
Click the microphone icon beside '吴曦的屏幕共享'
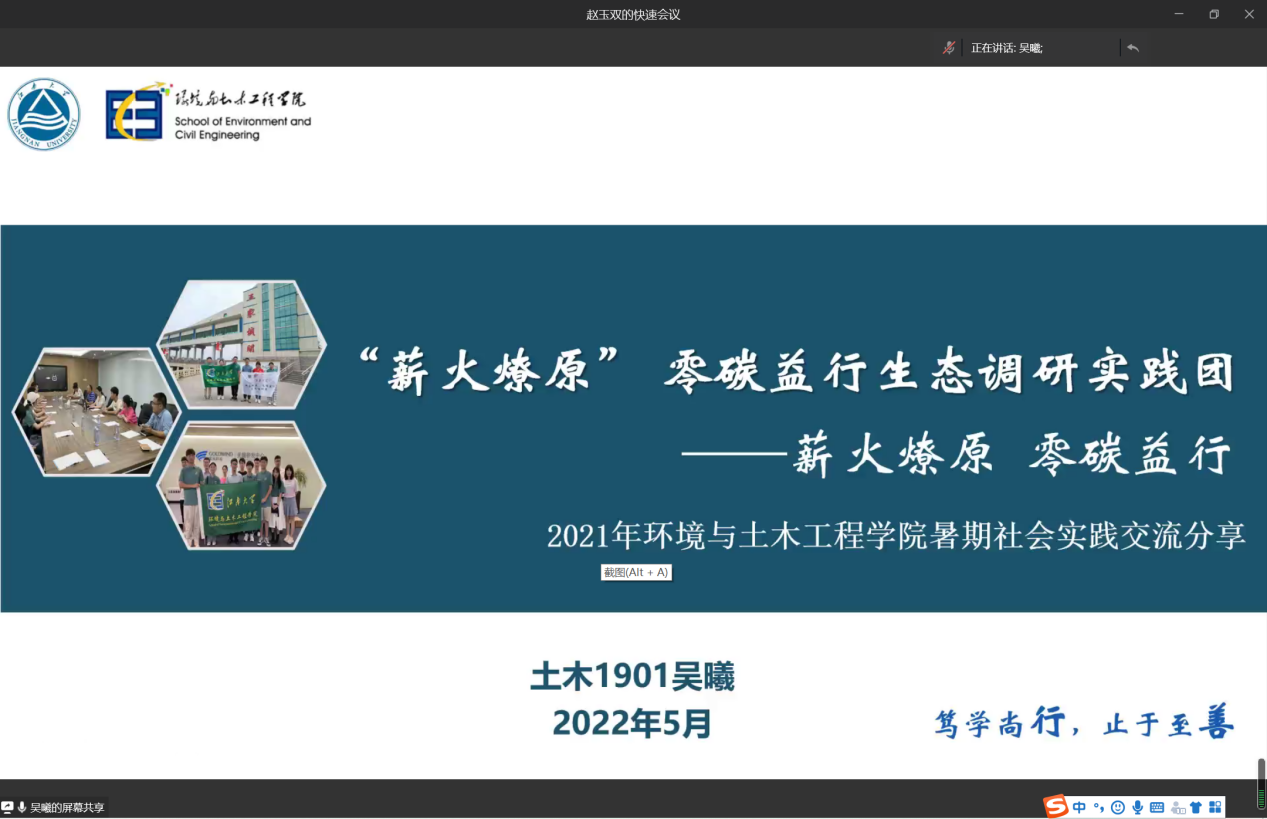point(22,807)
